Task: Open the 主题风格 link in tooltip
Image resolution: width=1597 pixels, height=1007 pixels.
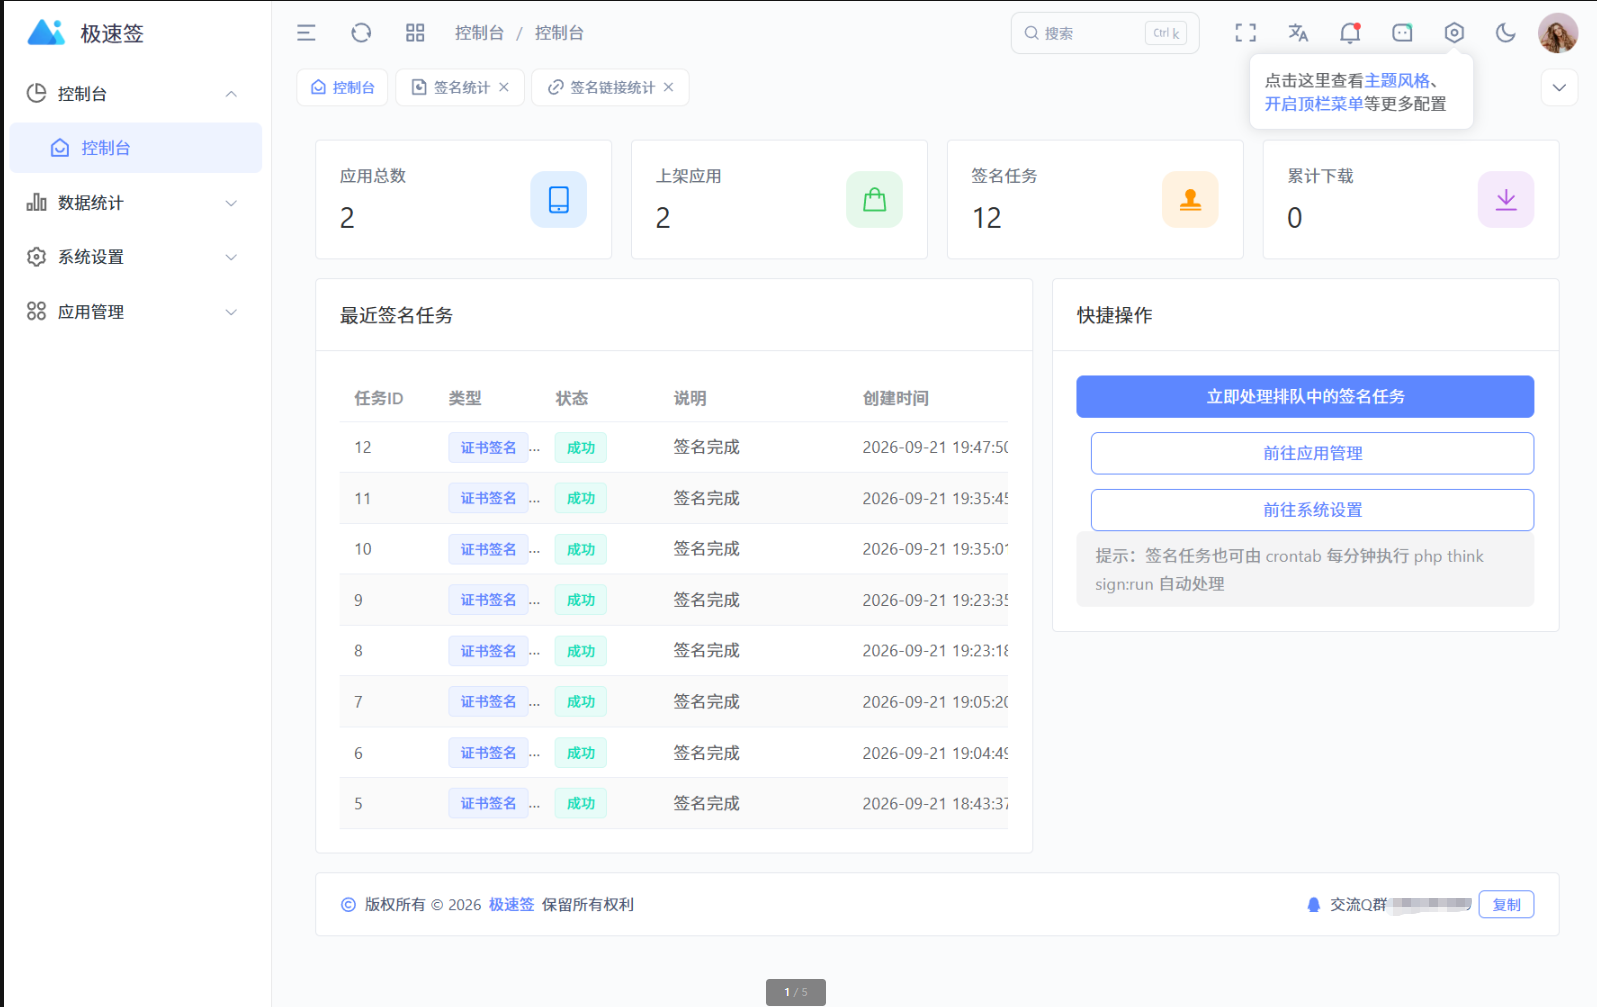Action: click(1397, 81)
